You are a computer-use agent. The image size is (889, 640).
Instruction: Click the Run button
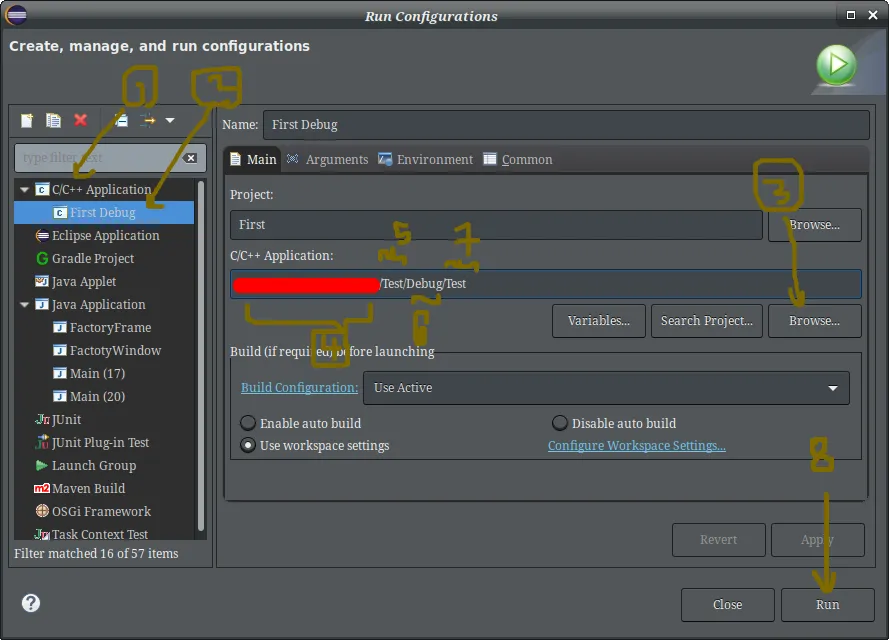click(x=827, y=605)
